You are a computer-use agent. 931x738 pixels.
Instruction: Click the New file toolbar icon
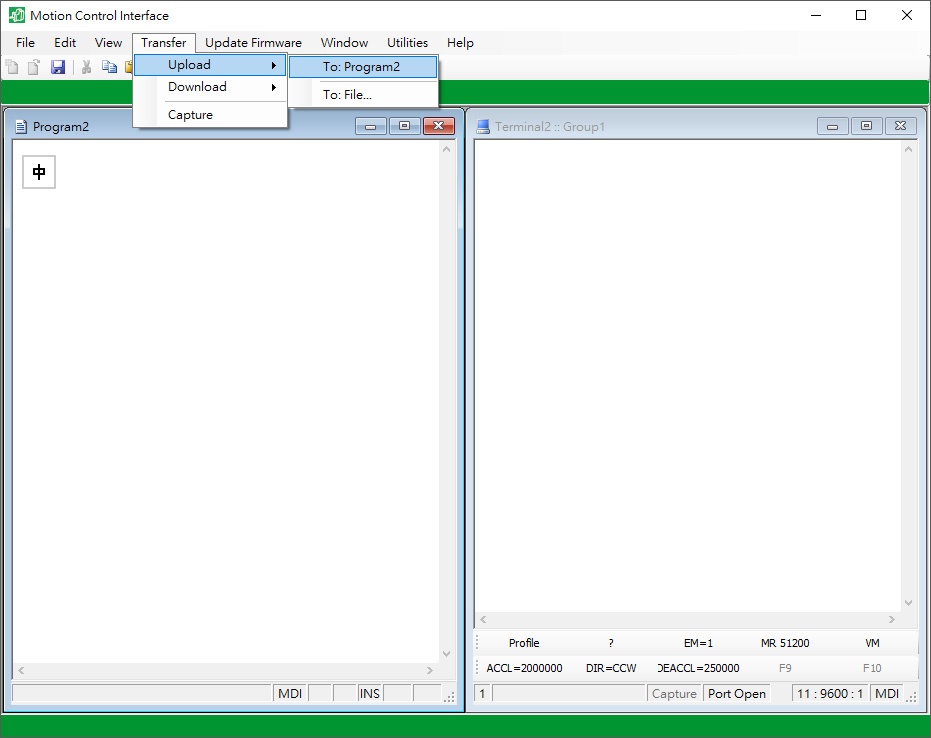tap(12, 67)
